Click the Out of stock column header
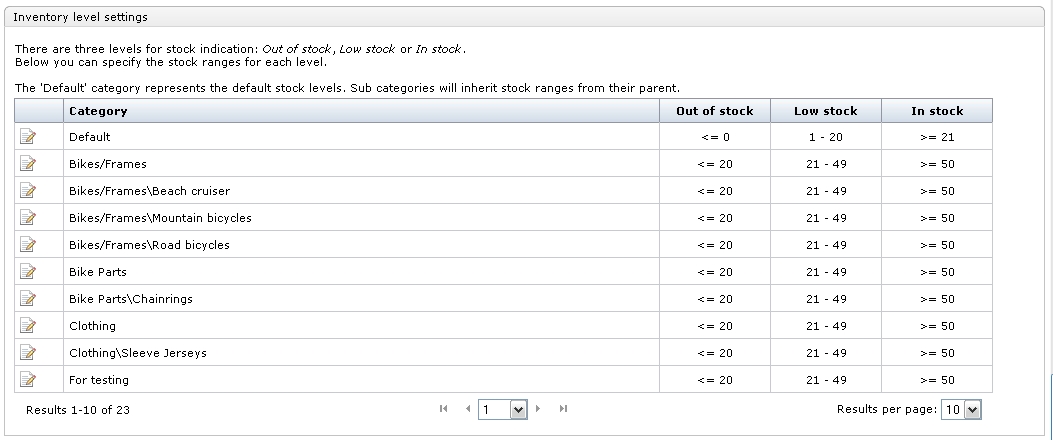1053x440 pixels. [715, 111]
